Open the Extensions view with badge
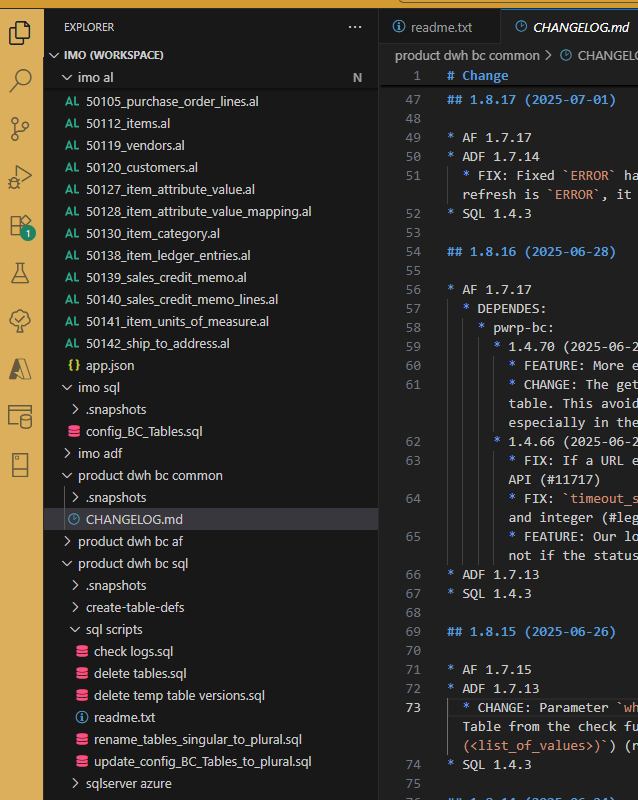 coord(21,227)
